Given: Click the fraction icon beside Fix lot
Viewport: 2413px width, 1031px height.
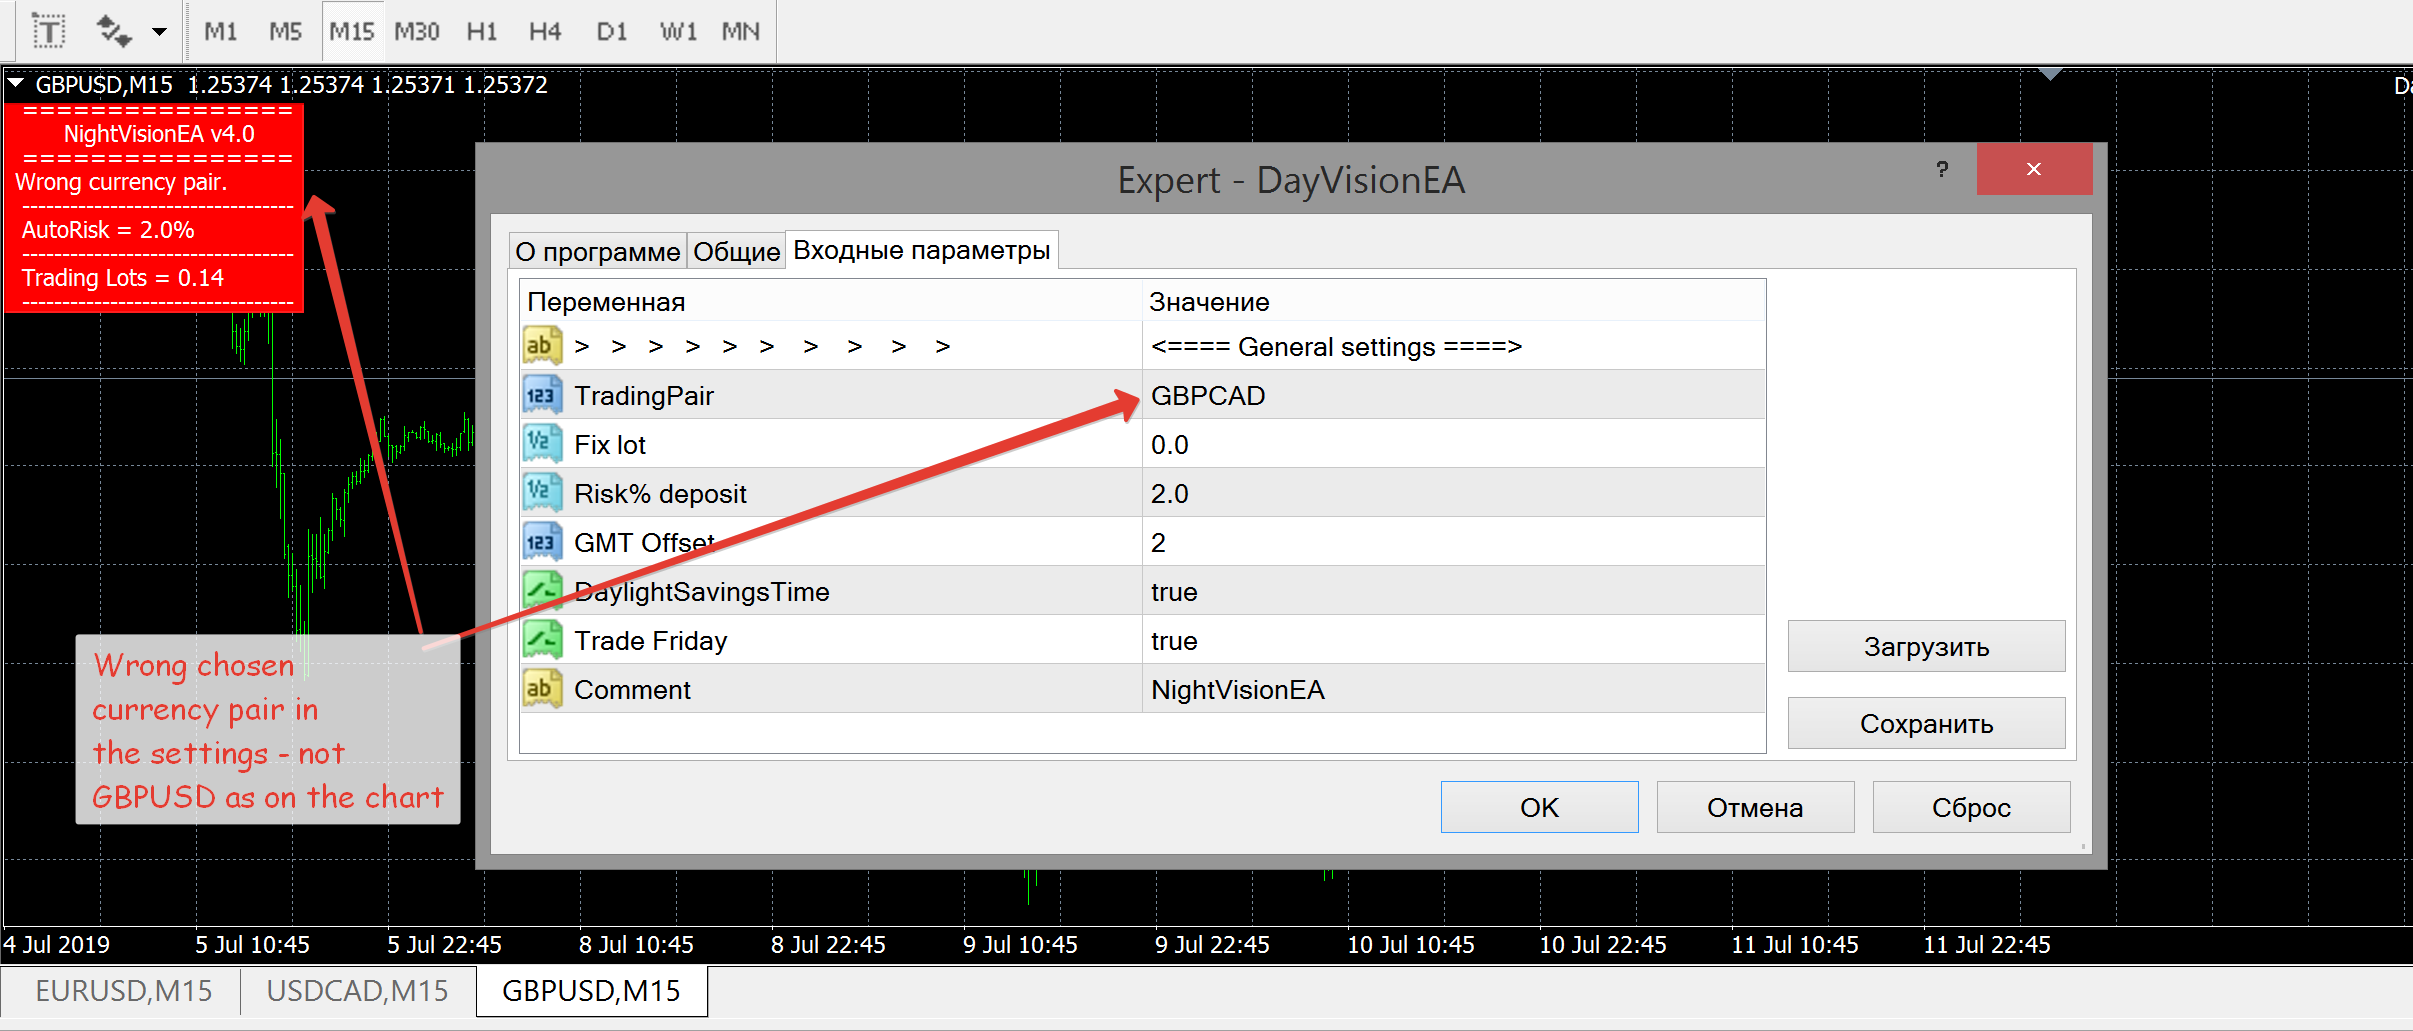Looking at the screenshot, I should 542,444.
